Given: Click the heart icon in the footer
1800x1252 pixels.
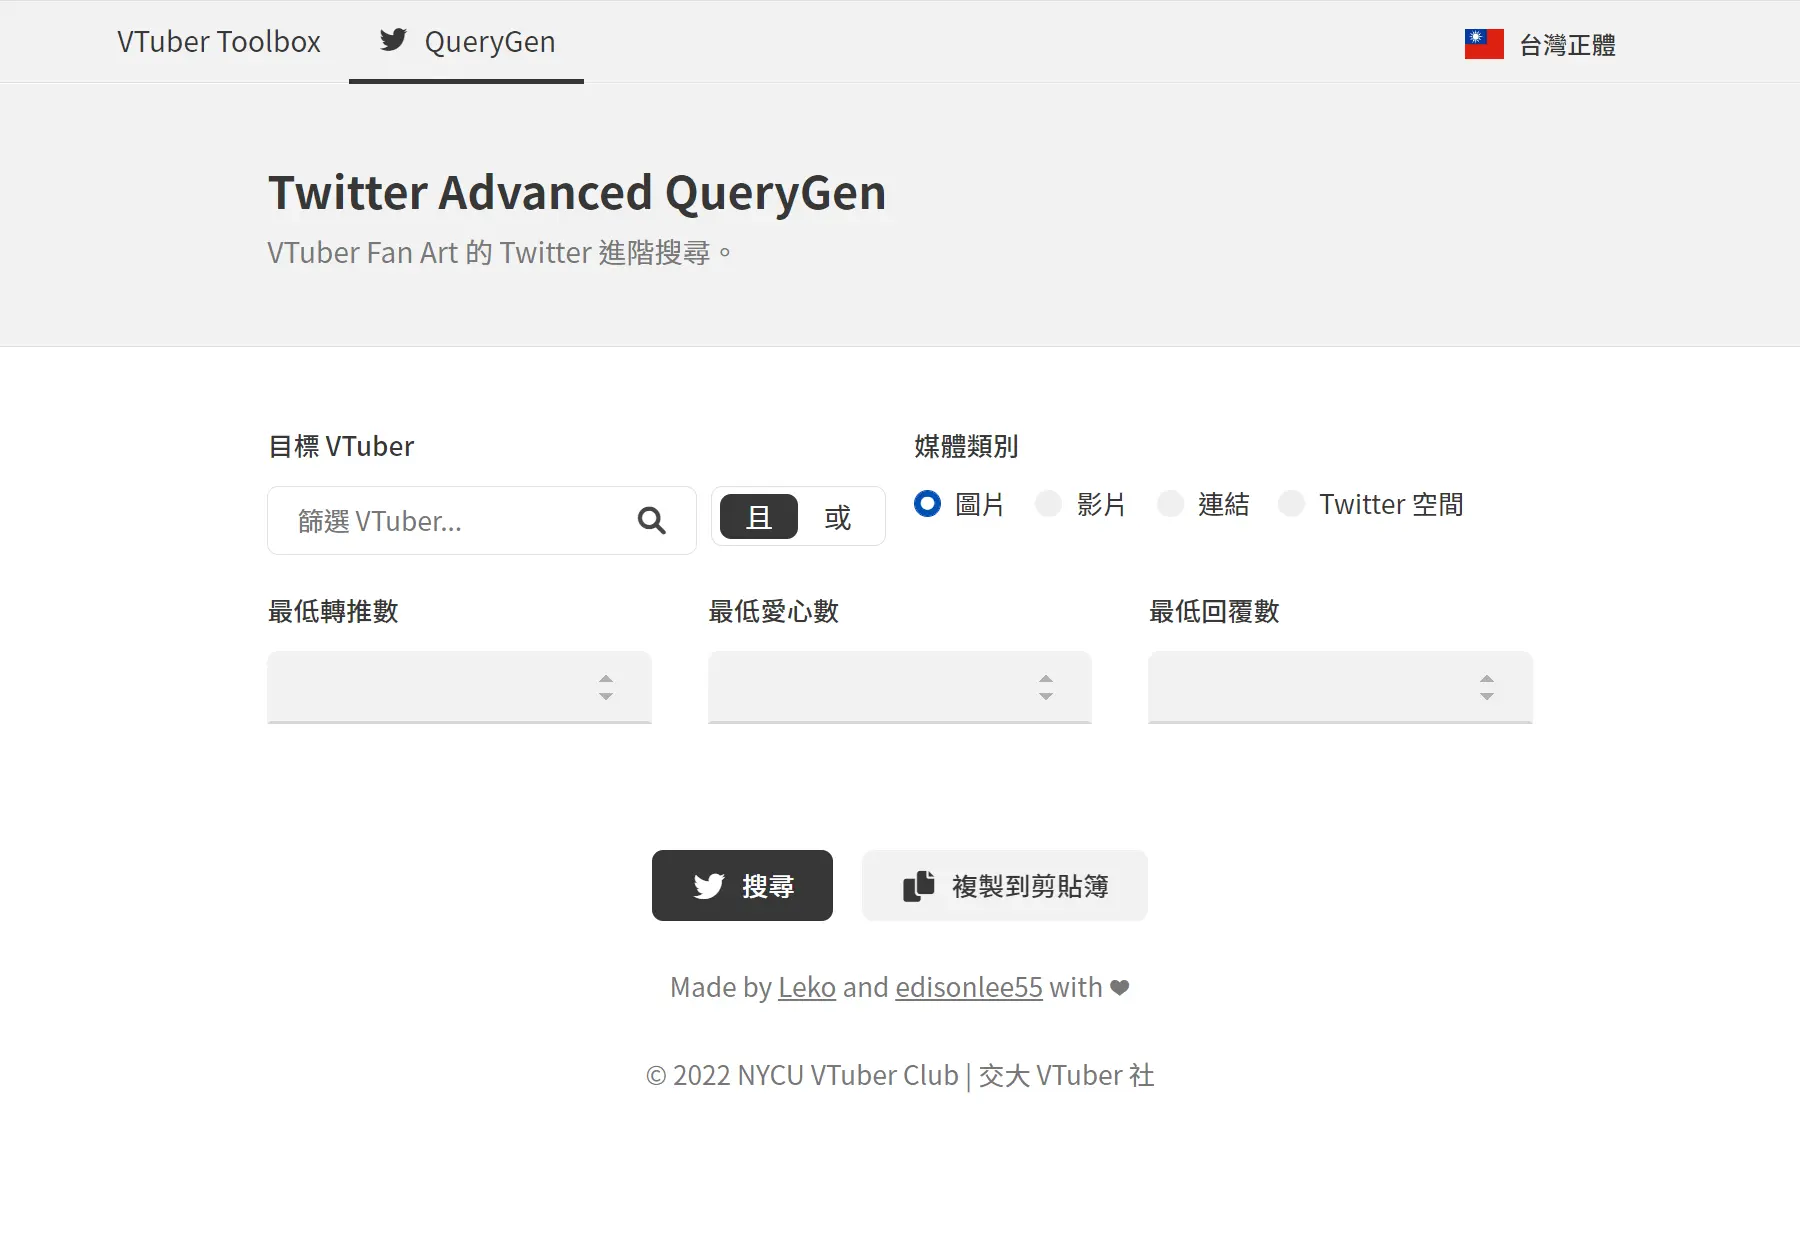Looking at the screenshot, I should point(1120,988).
